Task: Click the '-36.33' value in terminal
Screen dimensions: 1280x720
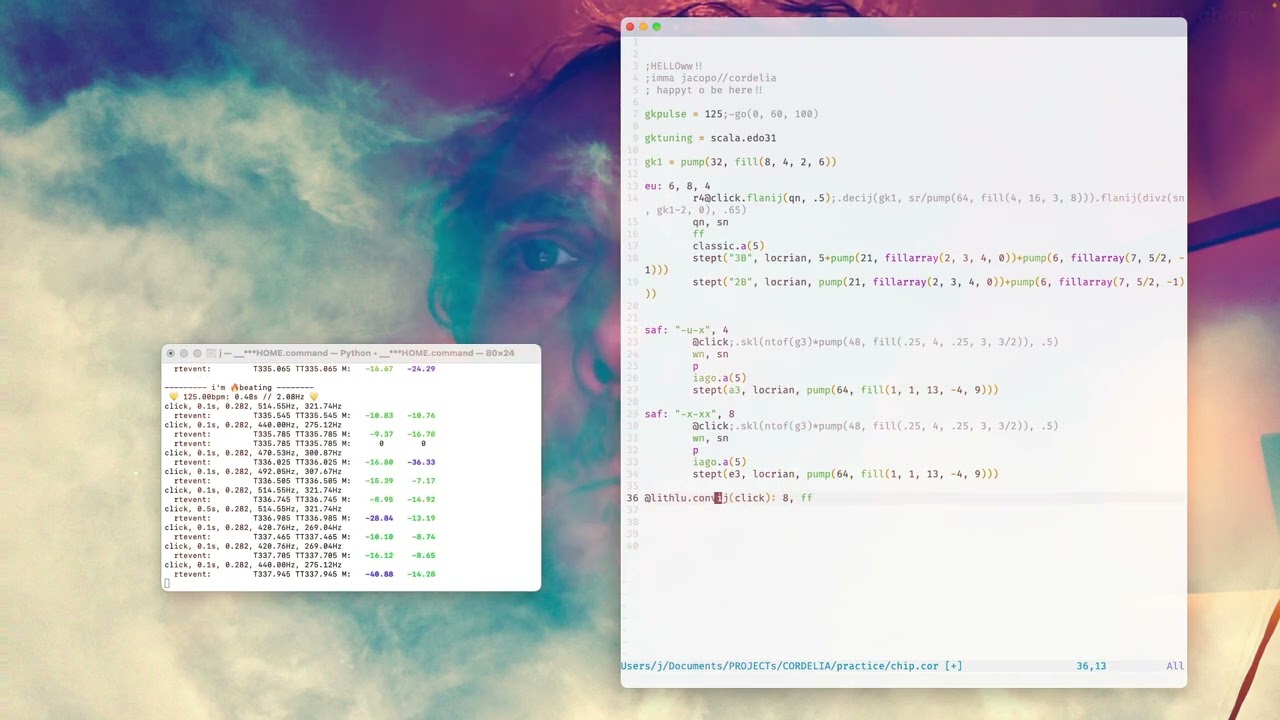Action: tap(421, 462)
